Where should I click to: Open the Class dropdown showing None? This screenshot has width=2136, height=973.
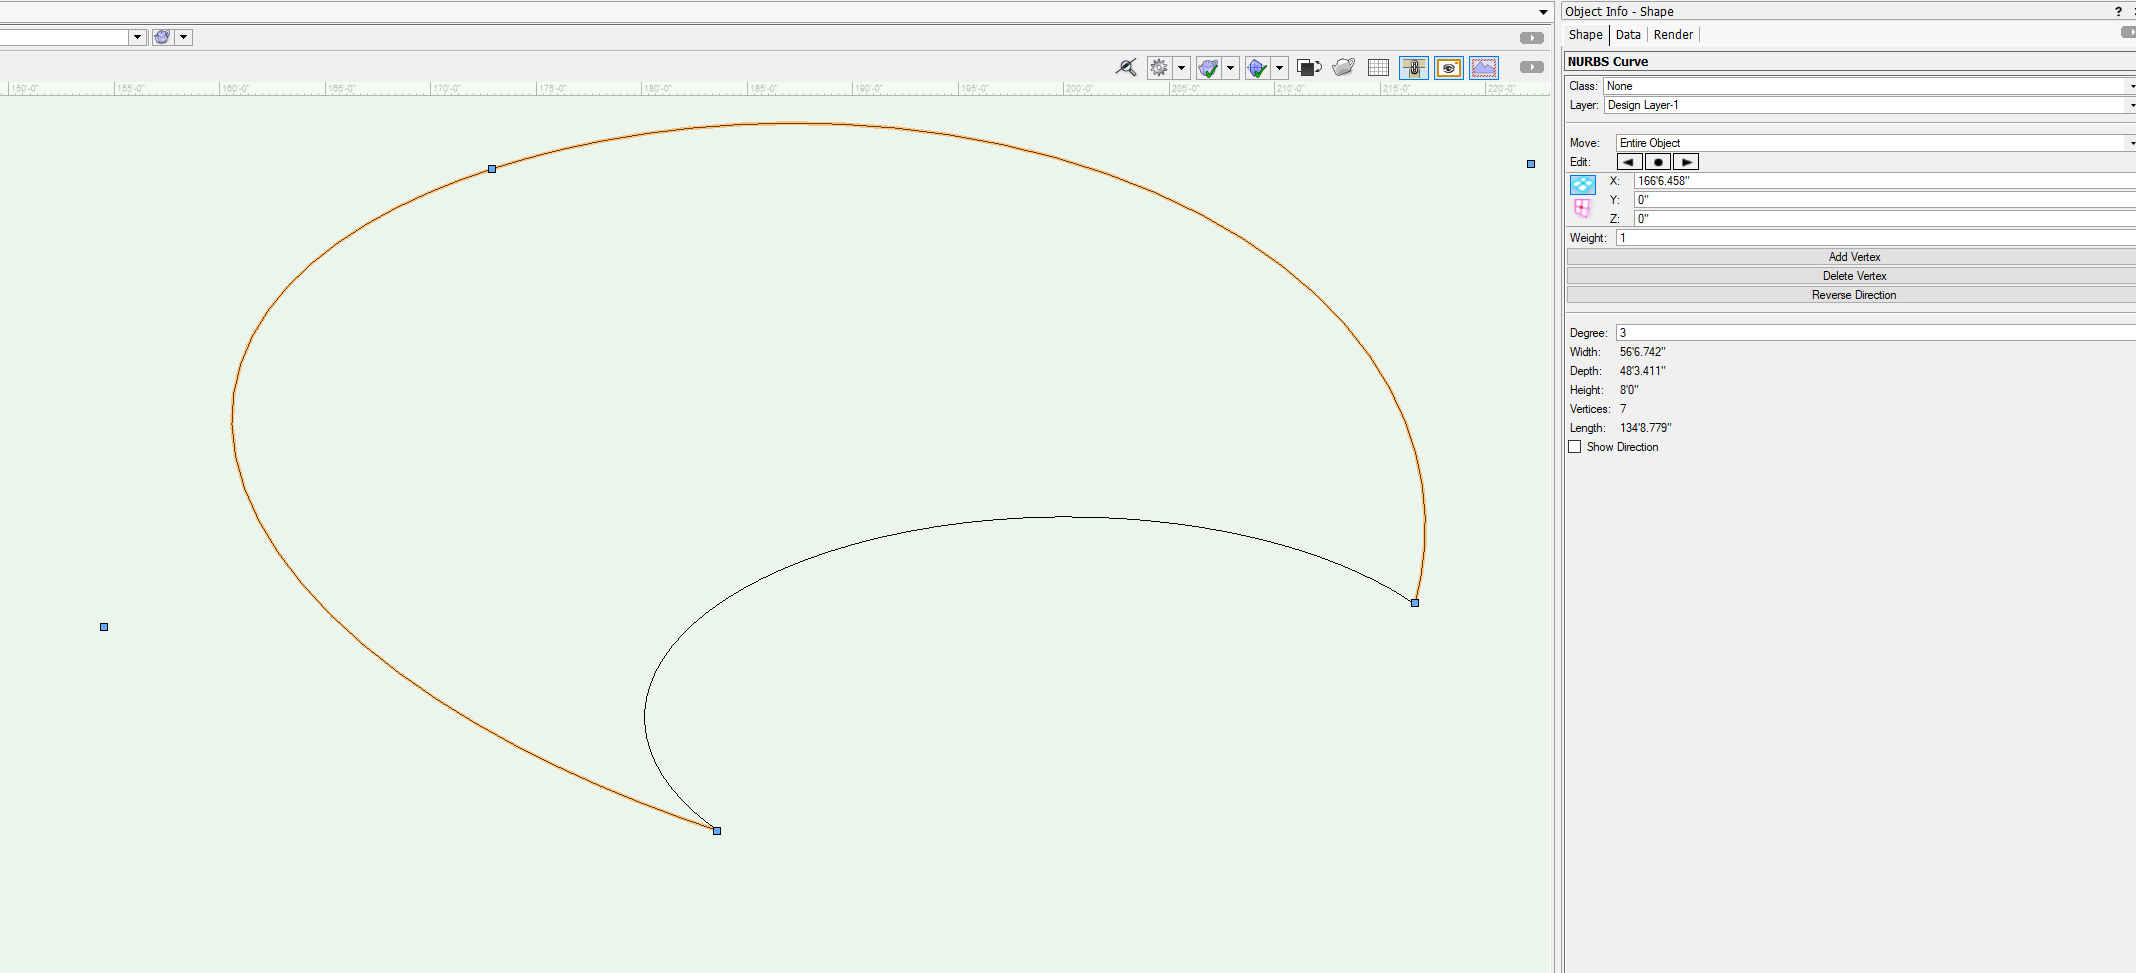[1869, 86]
